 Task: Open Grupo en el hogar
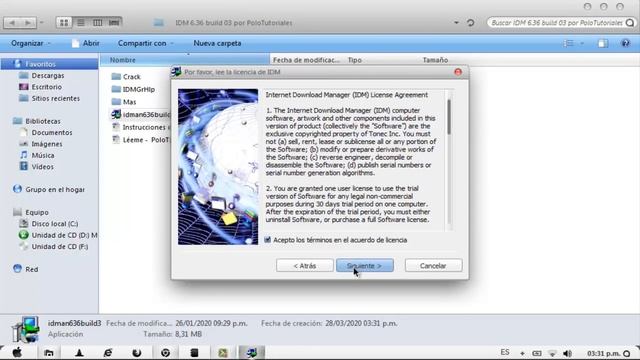(x=49, y=189)
